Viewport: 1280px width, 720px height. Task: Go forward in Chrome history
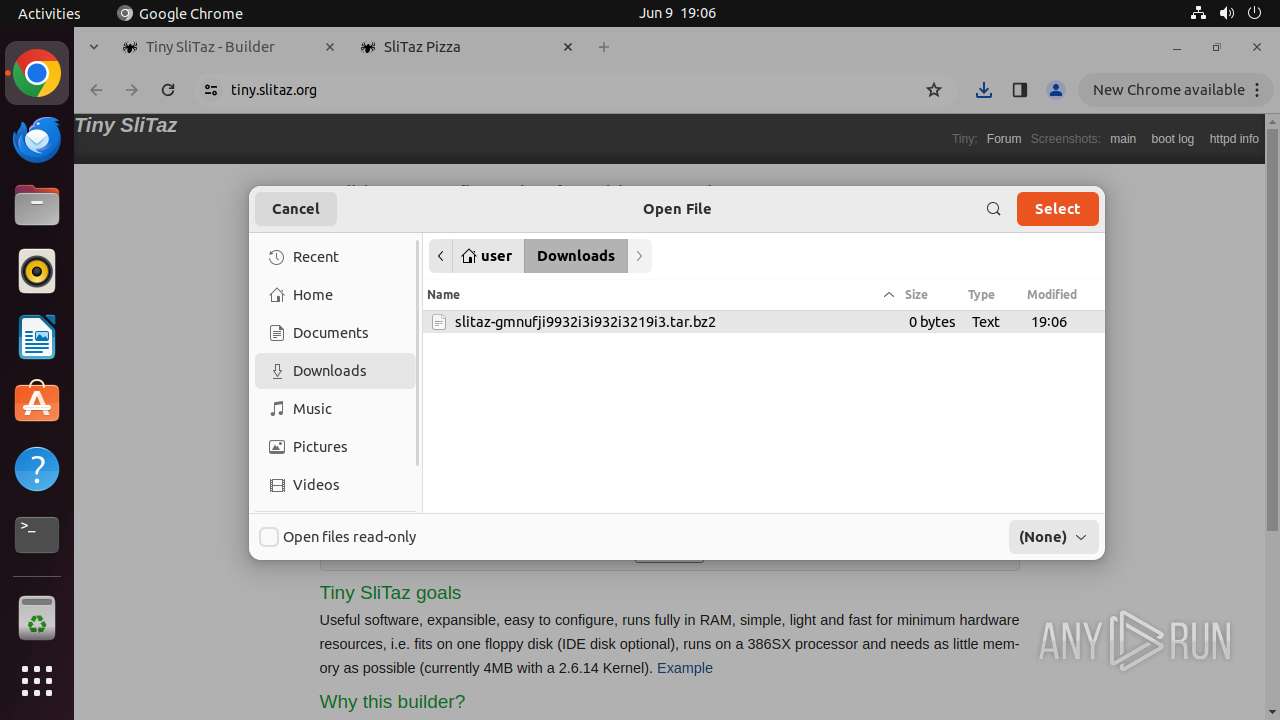point(132,90)
